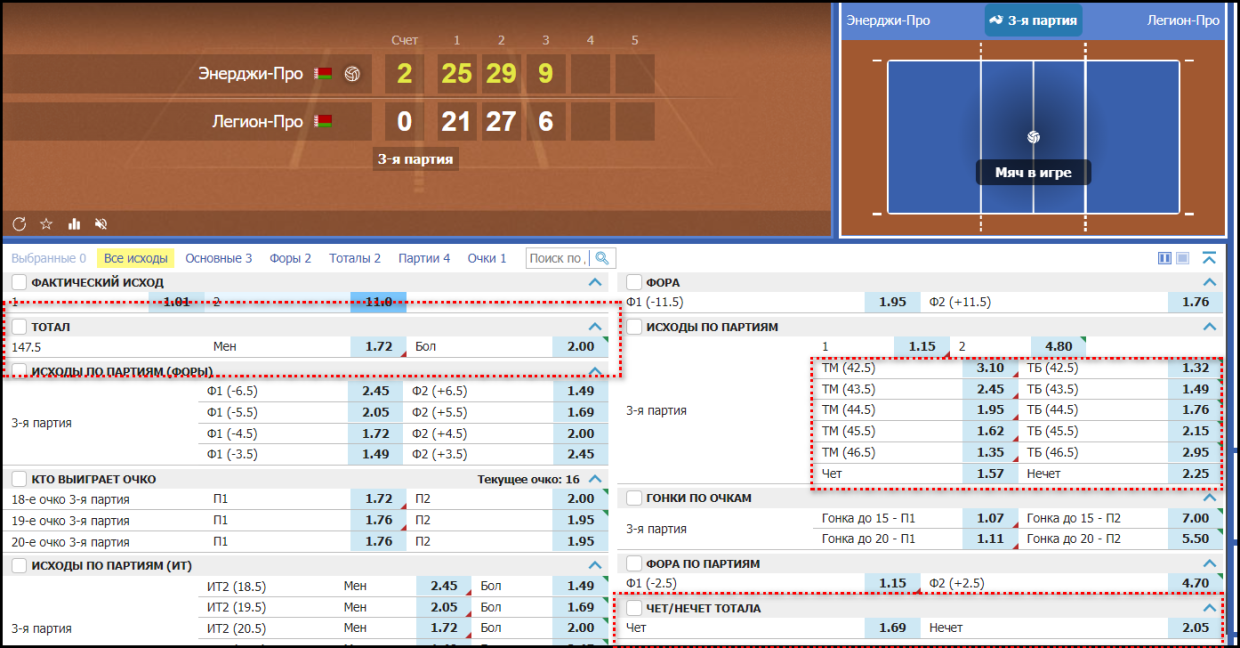
Task: Select odds 4.70 for Ф2 (+2.5)
Action: (1195, 583)
